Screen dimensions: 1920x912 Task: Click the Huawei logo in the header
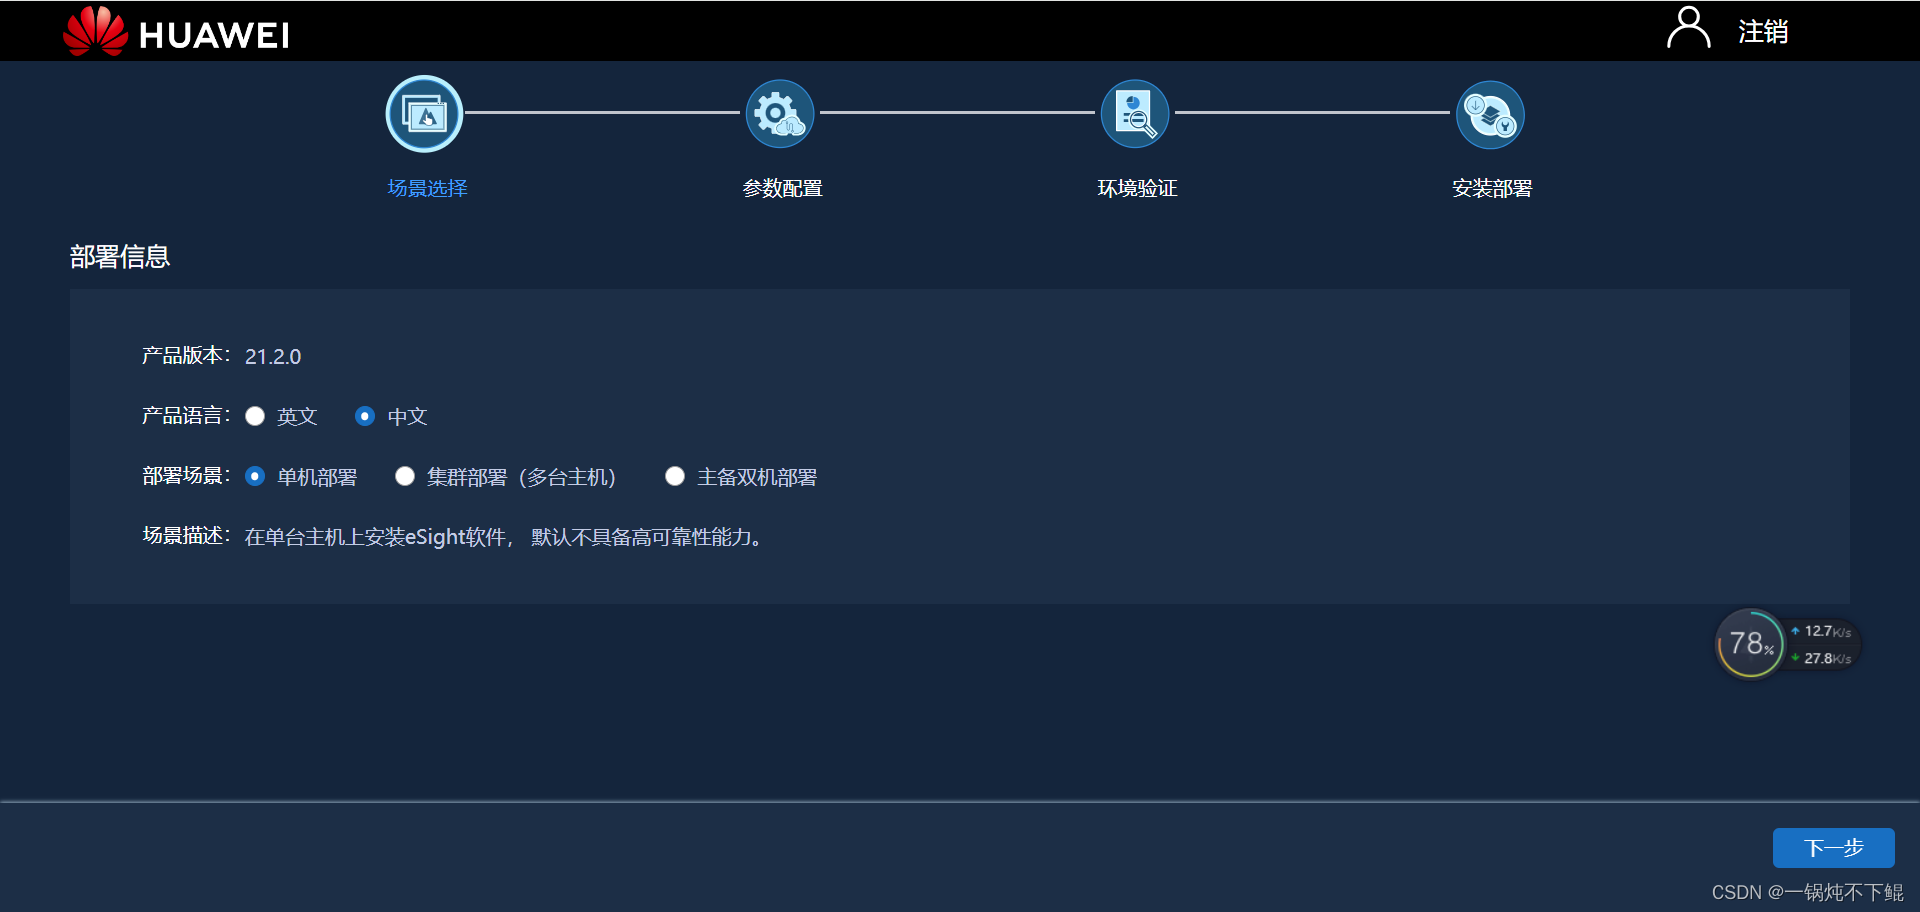175,31
